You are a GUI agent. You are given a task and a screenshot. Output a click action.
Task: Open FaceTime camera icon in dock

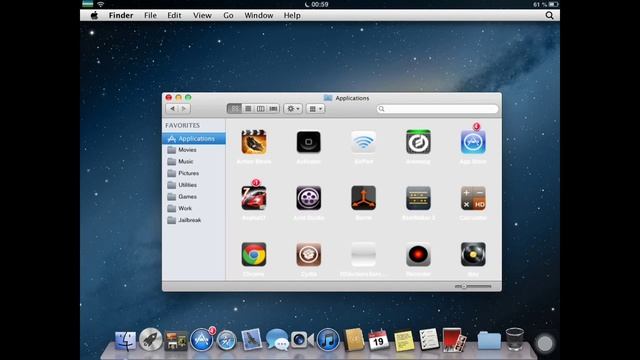click(302, 340)
